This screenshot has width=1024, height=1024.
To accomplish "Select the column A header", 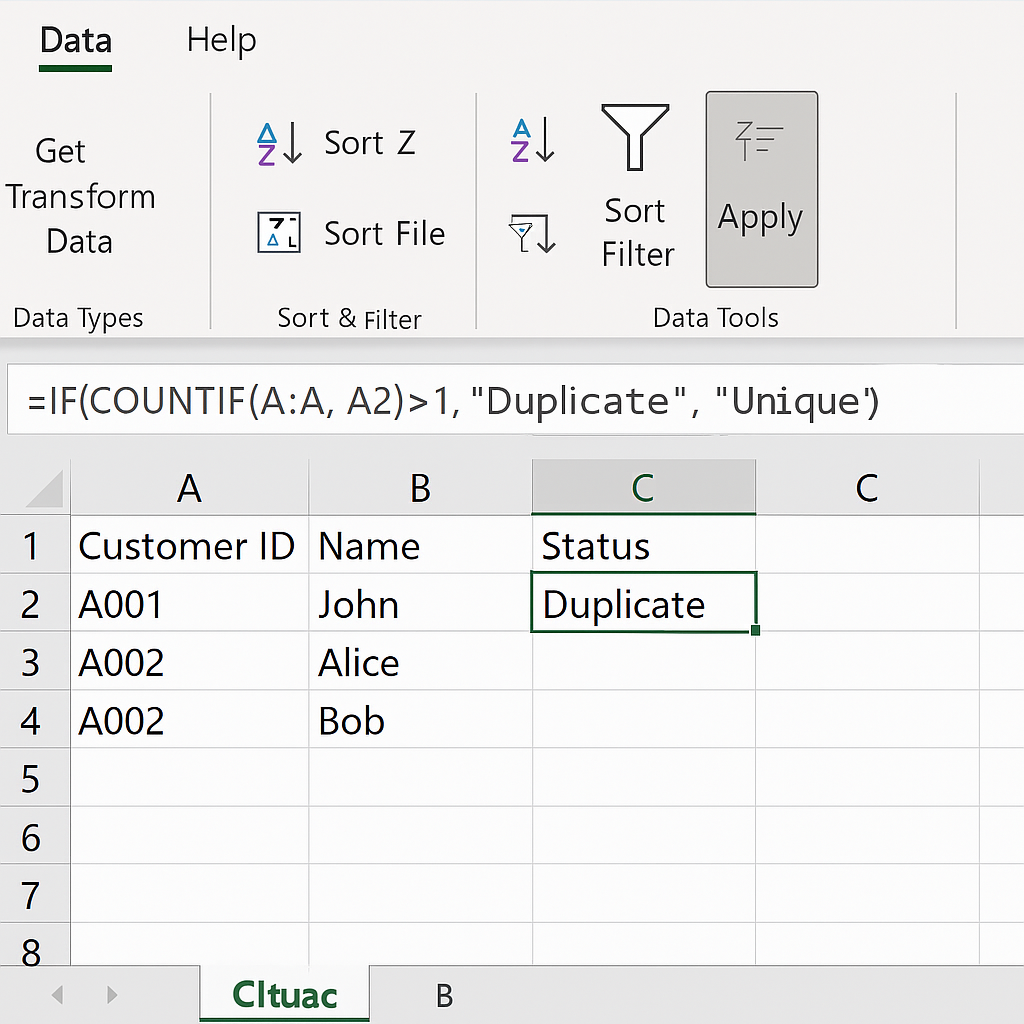I will (189, 488).
